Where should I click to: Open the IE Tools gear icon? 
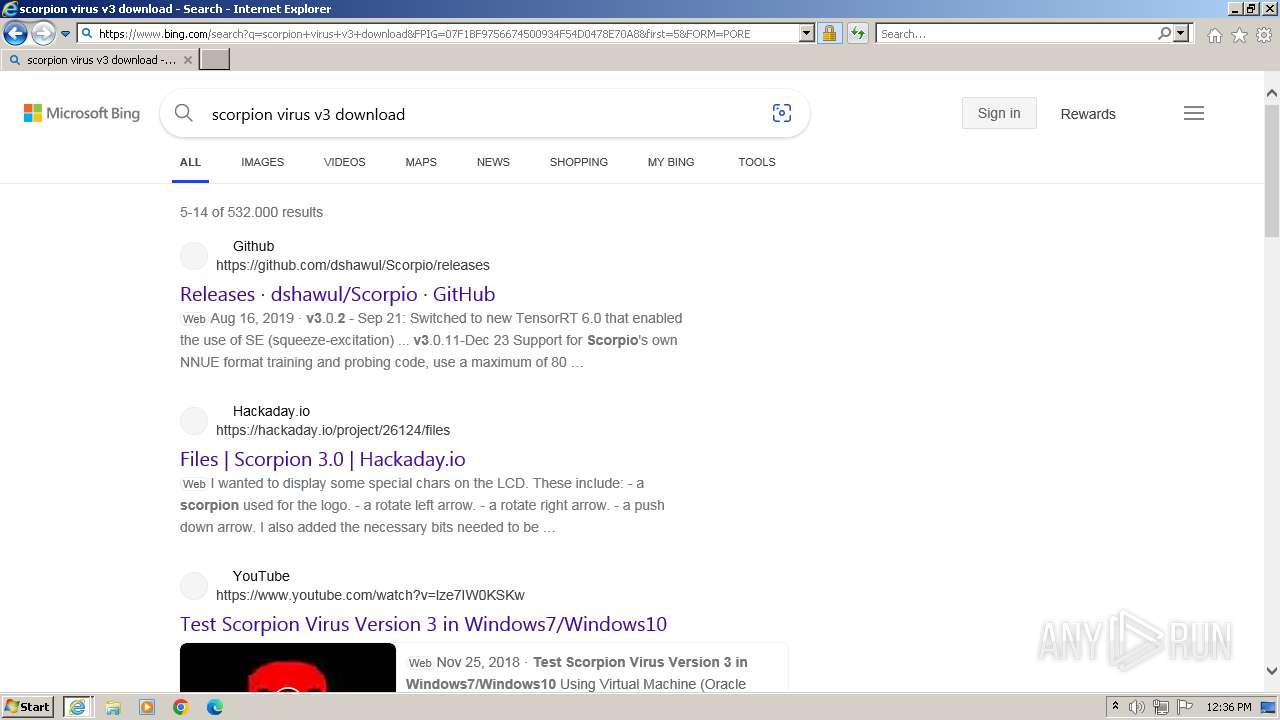pos(1264,35)
